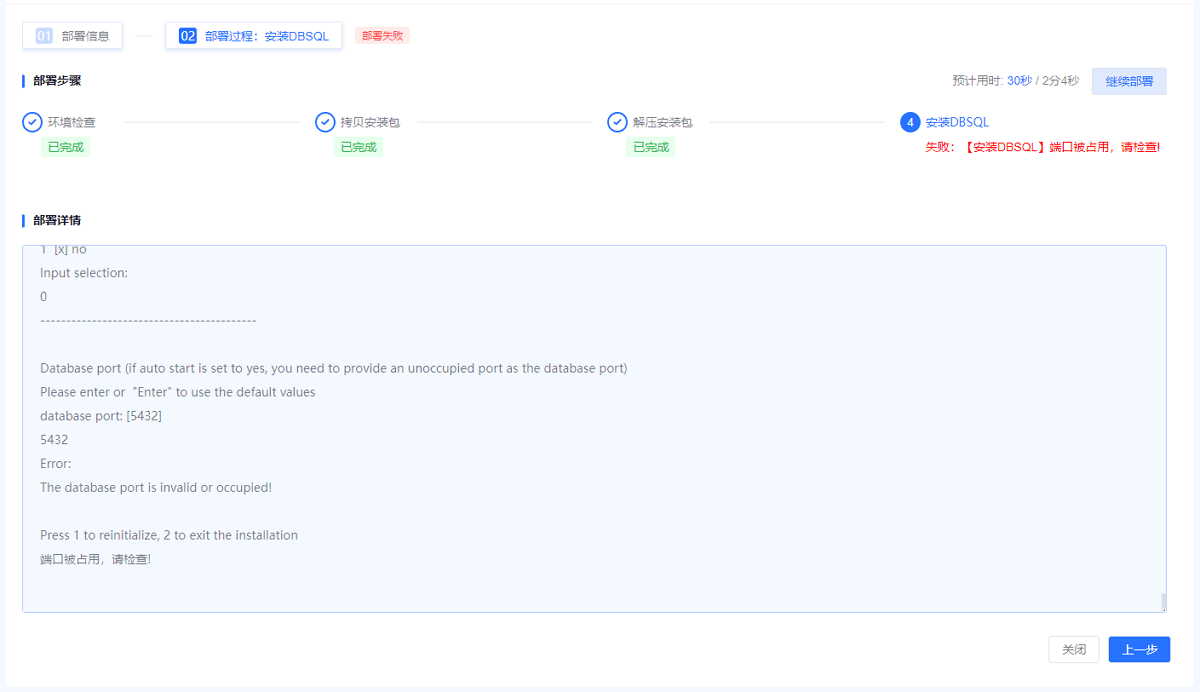Click the 环境检查 checkmark icon
The image size is (1200, 692).
[32, 122]
